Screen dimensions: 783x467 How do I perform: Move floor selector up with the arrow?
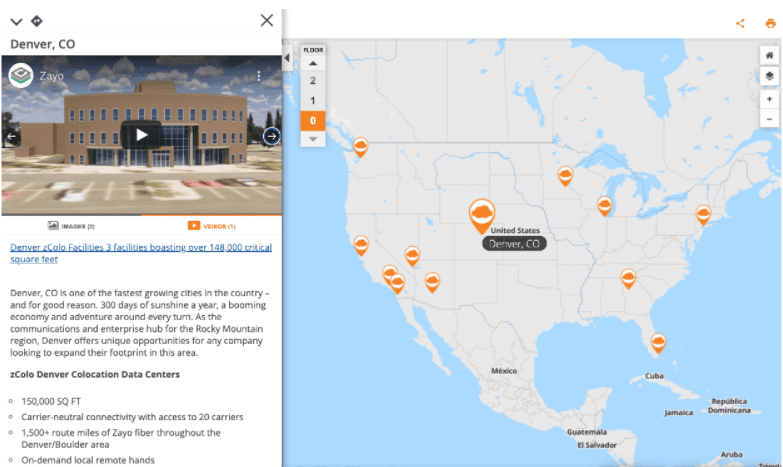coord(313,63)
